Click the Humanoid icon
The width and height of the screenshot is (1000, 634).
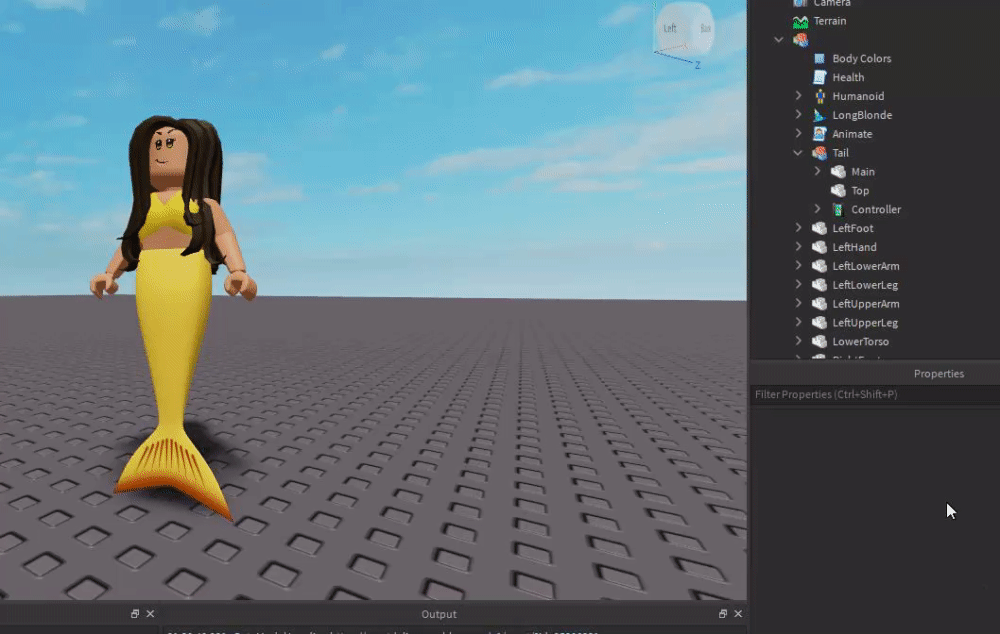pos(820,96)
